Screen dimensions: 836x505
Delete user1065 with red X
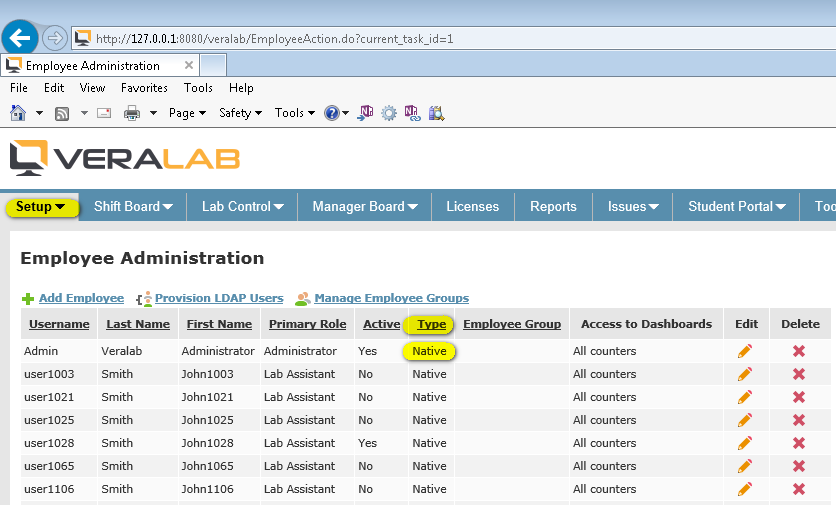799,466
